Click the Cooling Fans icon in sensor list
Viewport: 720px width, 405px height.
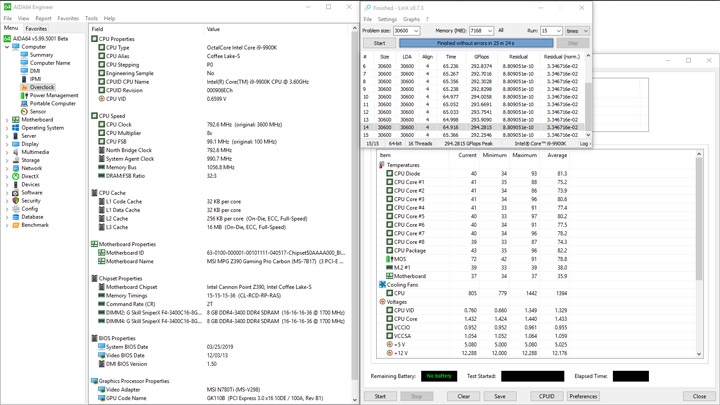click(382, 285)
